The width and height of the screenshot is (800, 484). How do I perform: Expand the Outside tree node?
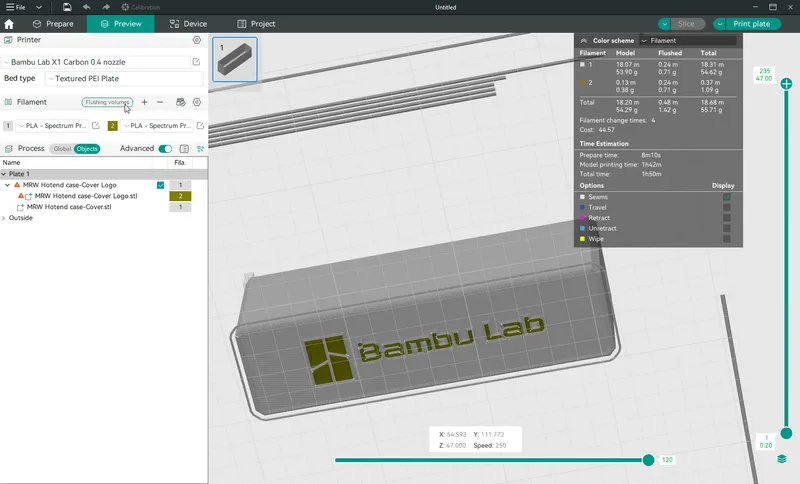[x=4, y=218]
